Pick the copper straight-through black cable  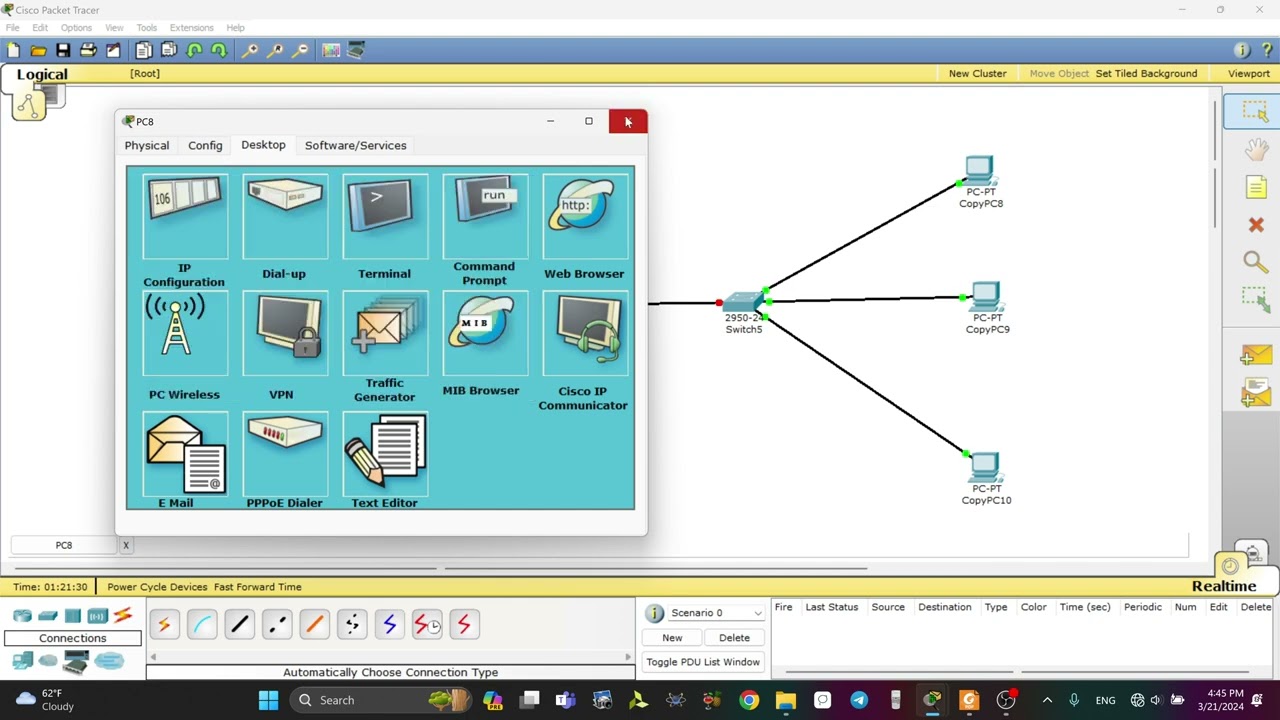click(239, 625)
